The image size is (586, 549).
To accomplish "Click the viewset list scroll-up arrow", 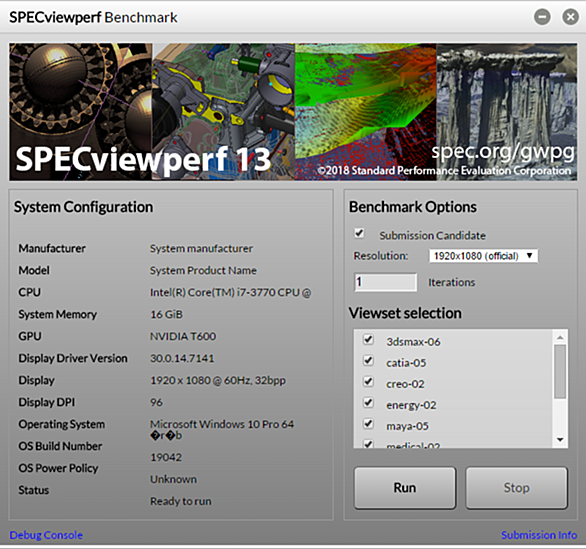I will (x=560, y=337).
